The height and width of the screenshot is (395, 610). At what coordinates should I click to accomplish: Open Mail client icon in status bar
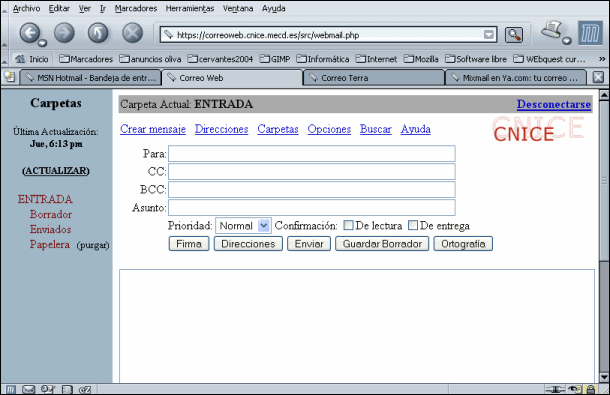(28, 389)
